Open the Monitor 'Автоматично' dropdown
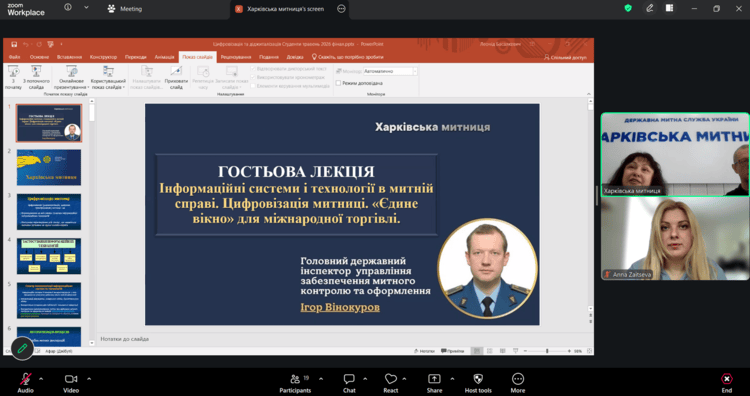 click(390, 71)
